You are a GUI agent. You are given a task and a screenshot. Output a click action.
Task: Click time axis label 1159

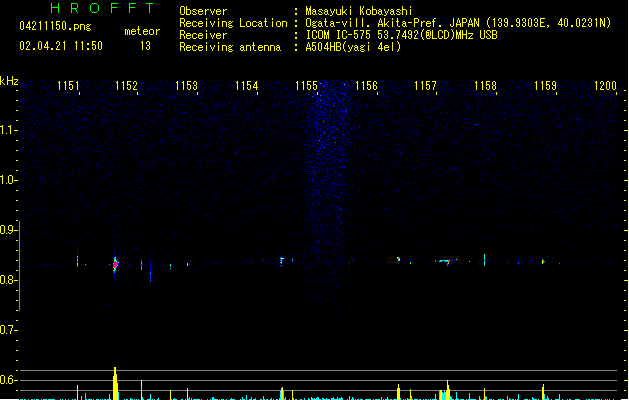(x=545, y=86)
